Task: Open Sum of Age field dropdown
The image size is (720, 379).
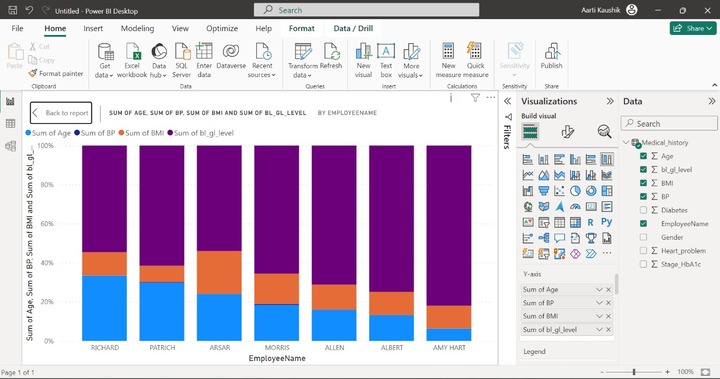Action: (x=599, y=289)
